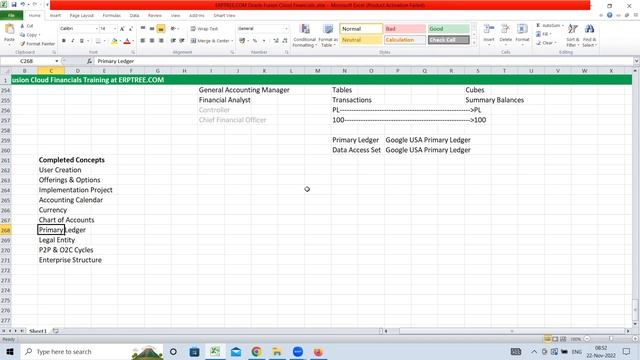Image resolution: width=640 pixels, height=360 pixels.
Task: Open the File tab
Action: click(11, 16)
